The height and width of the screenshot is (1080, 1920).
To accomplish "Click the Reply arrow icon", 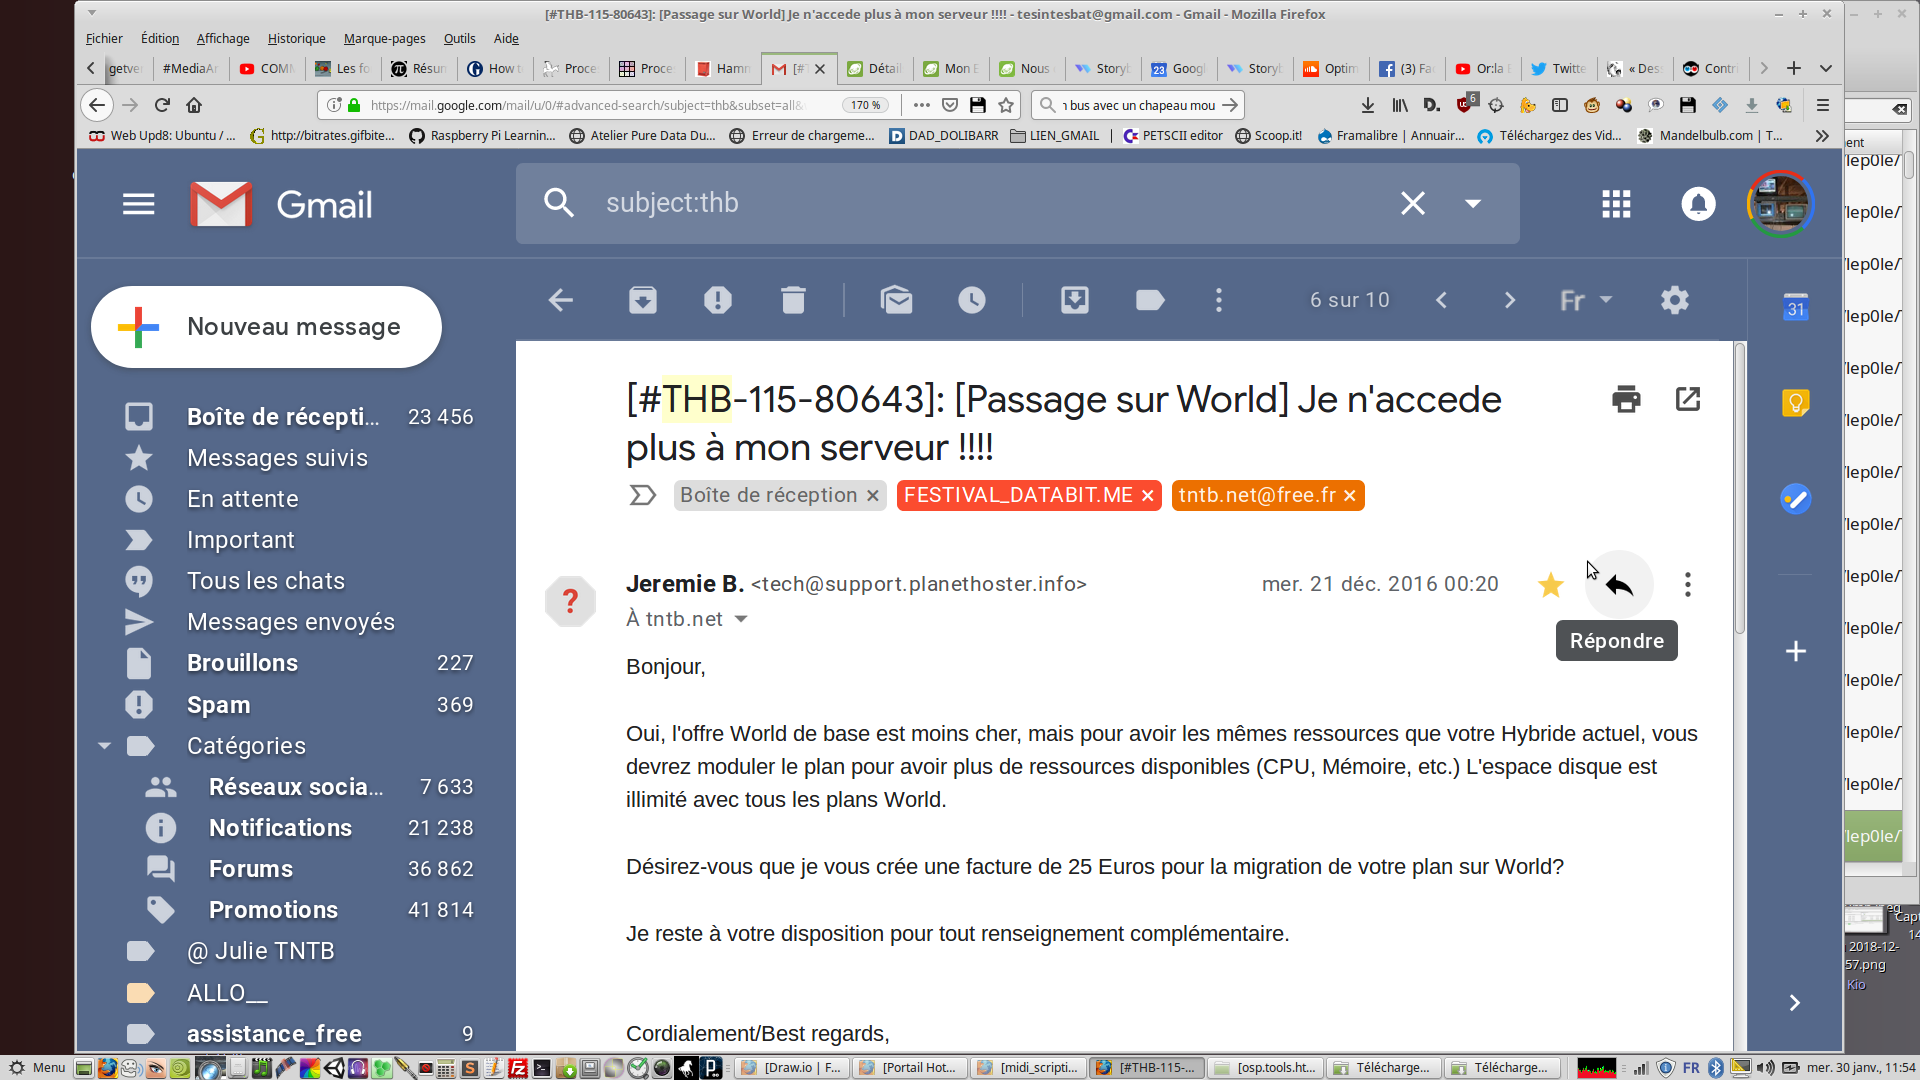I will pyautogui.click(x=1619, y=585).
